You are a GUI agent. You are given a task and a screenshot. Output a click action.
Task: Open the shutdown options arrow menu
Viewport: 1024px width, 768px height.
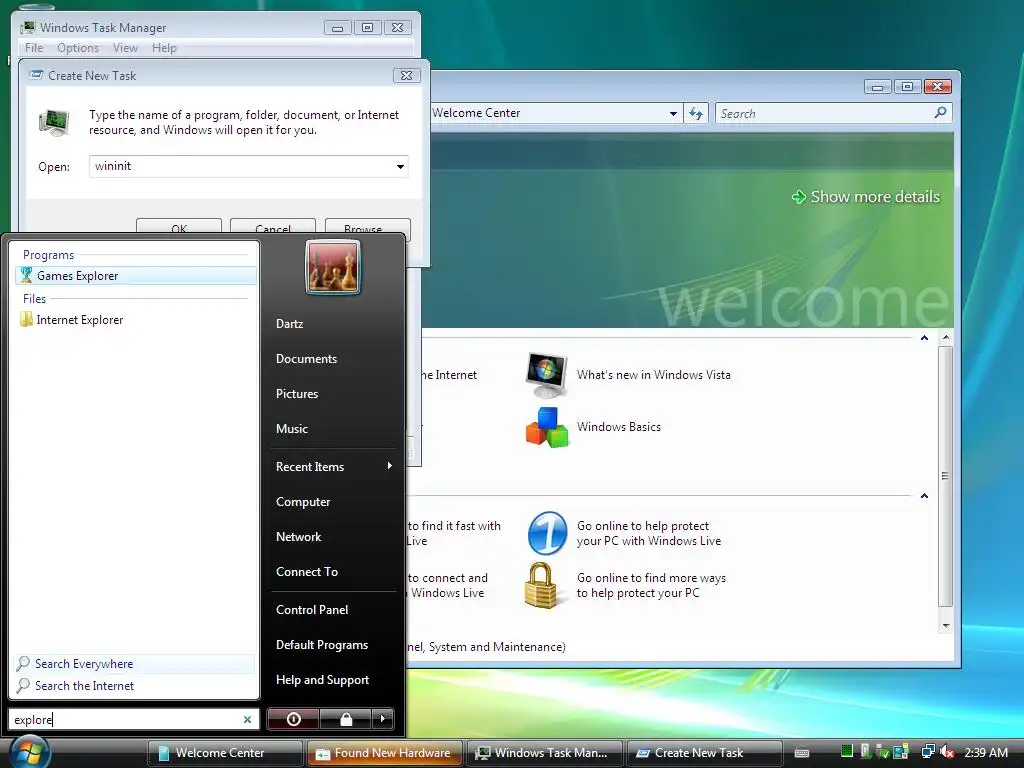click(x=383, y=719)
